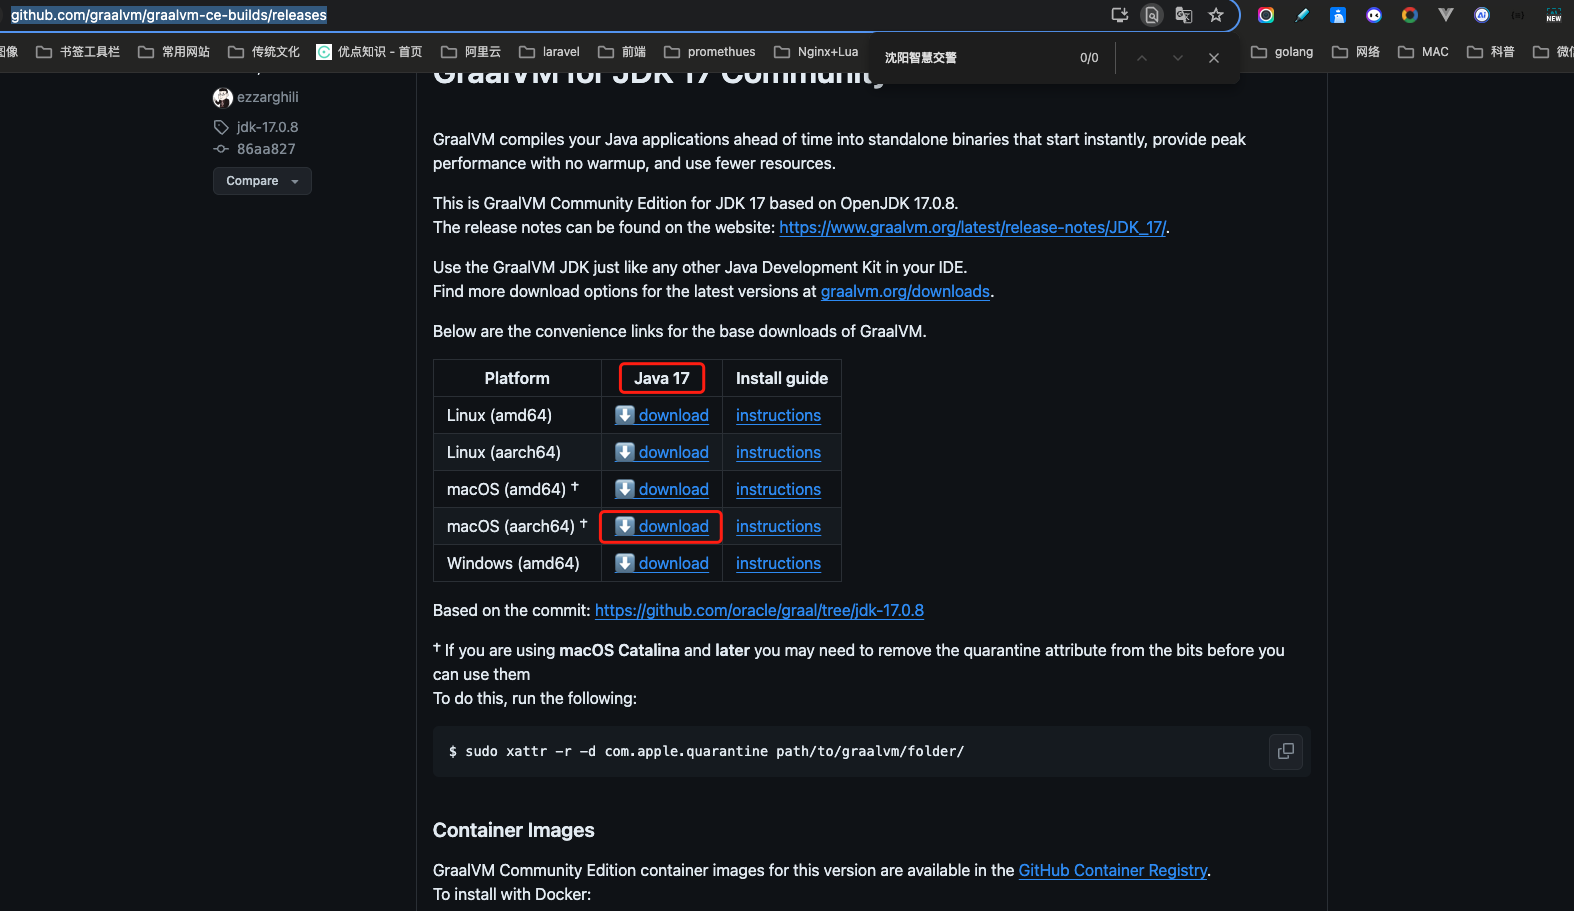This screenshot has height=911, width=1574.
Task: Open commit 86aa827 link
Action: point(266,149)
